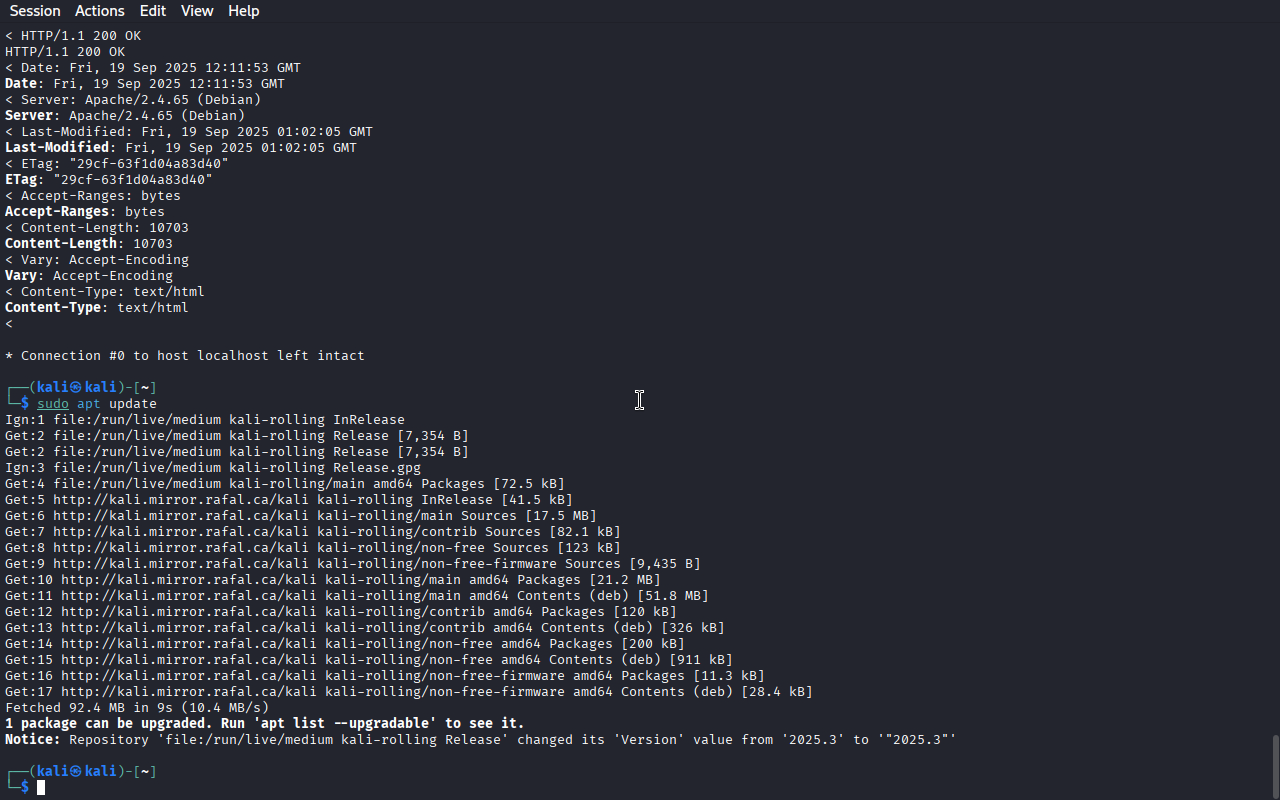Click the blinking cursor at the last prompt
This screenshot has width=1280, height=800.
[41, 788]
